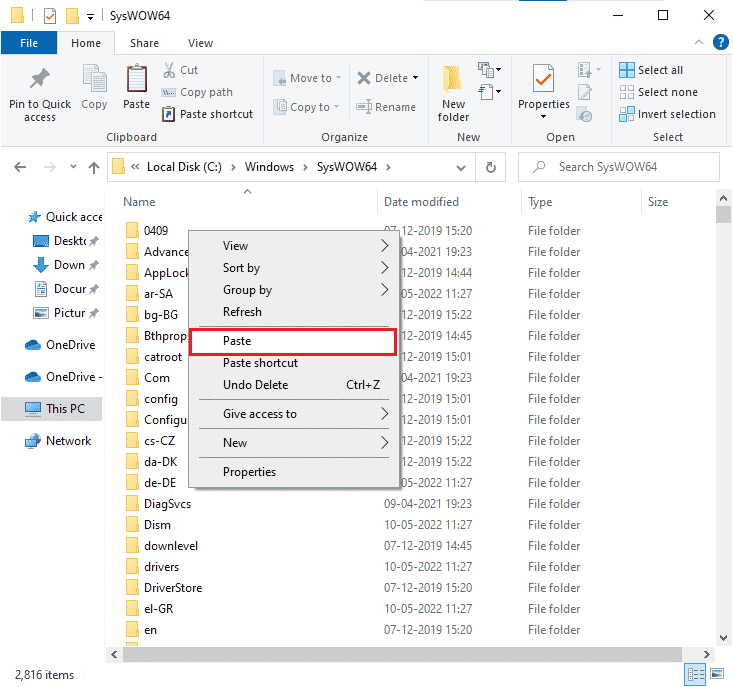
Task: Click the Select all icon
Action: tap(627, 70)
